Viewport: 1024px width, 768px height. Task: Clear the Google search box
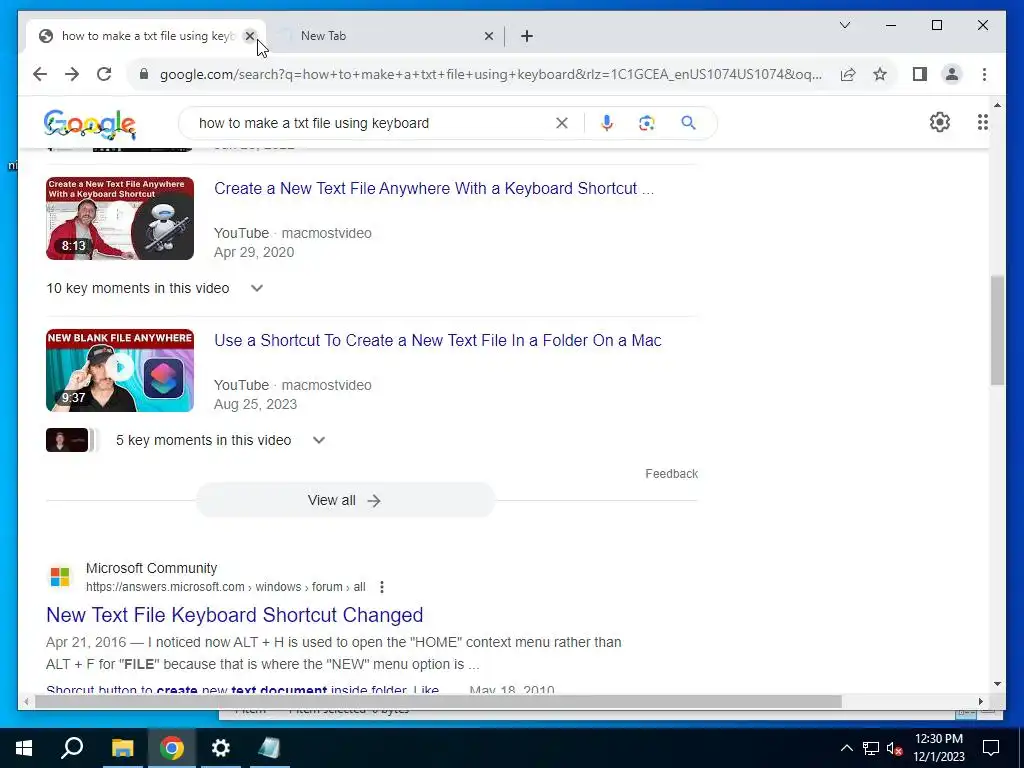[x=562, y=123]
